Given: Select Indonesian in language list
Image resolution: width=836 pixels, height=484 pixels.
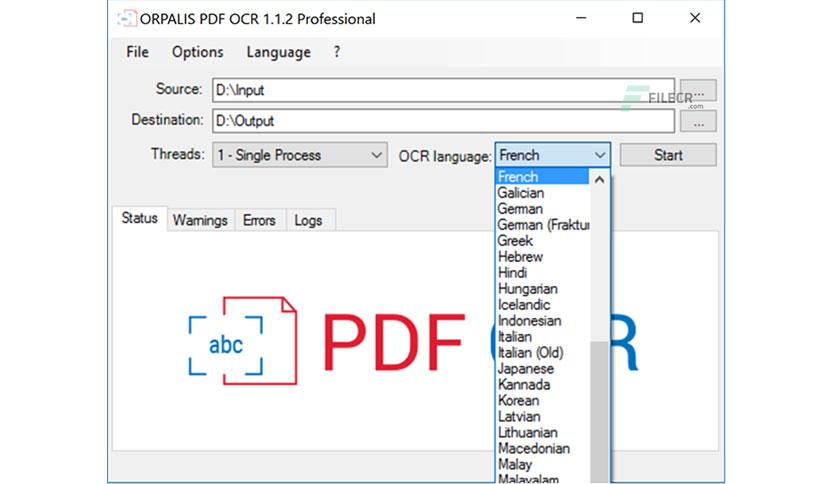Looking at the screenshot, I should [542, 320].
